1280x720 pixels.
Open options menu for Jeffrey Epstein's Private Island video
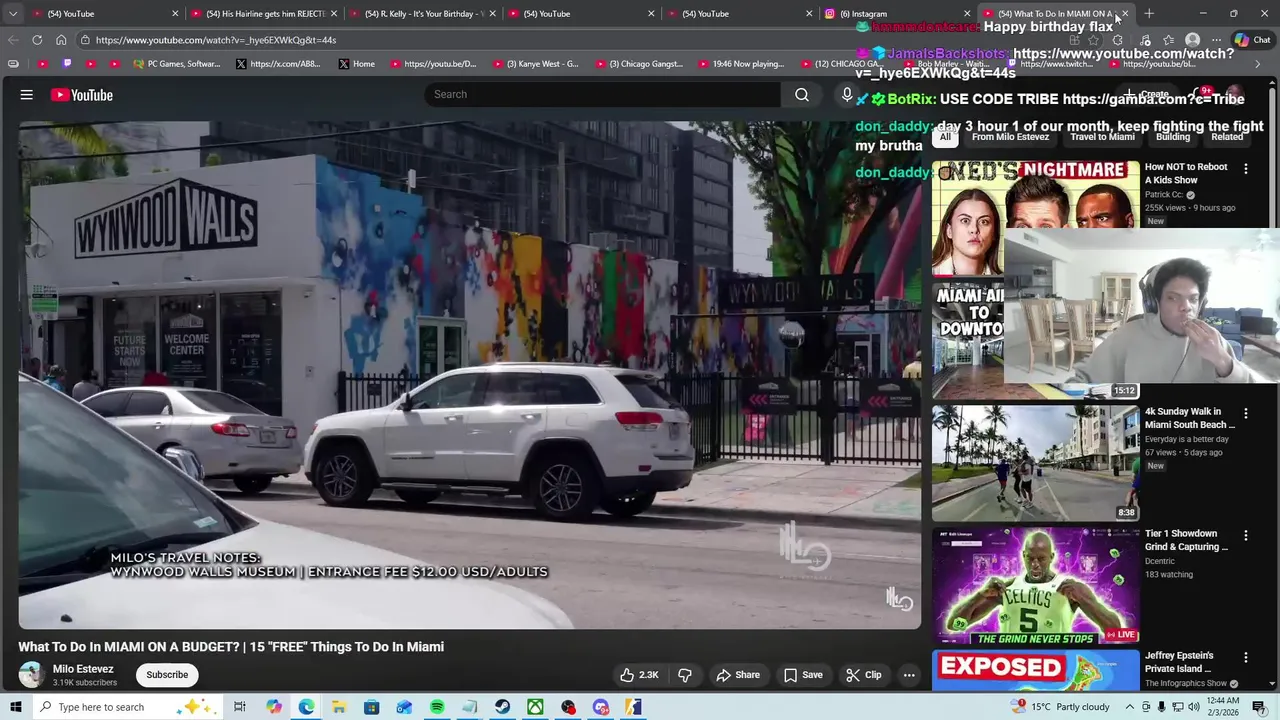tap(1246, 657)
